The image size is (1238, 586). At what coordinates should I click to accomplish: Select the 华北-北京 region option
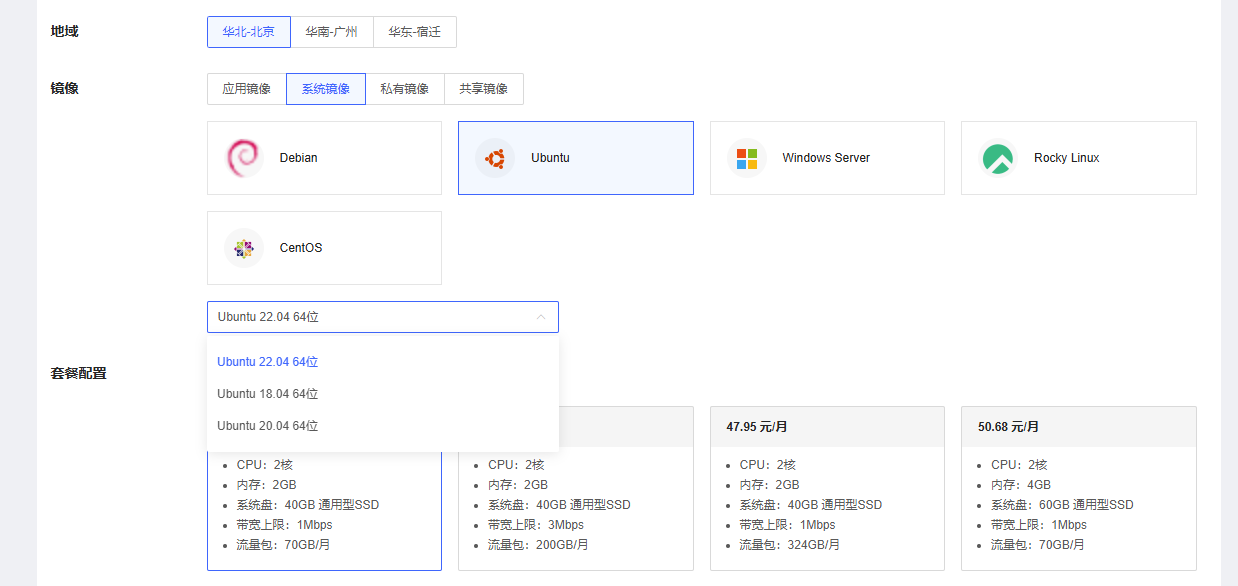(x=249, y=32)
